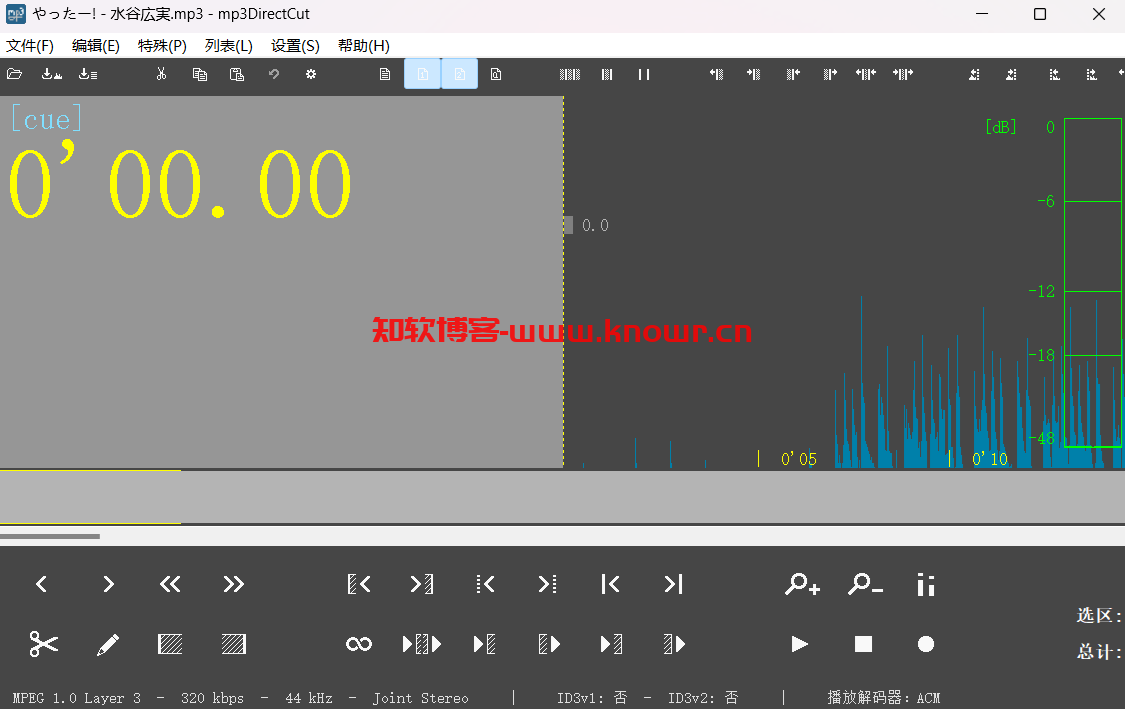The image size is (1125, 709).
Task: Click the play-to-selection-start icon beside it
Action: tap(484, 644)
